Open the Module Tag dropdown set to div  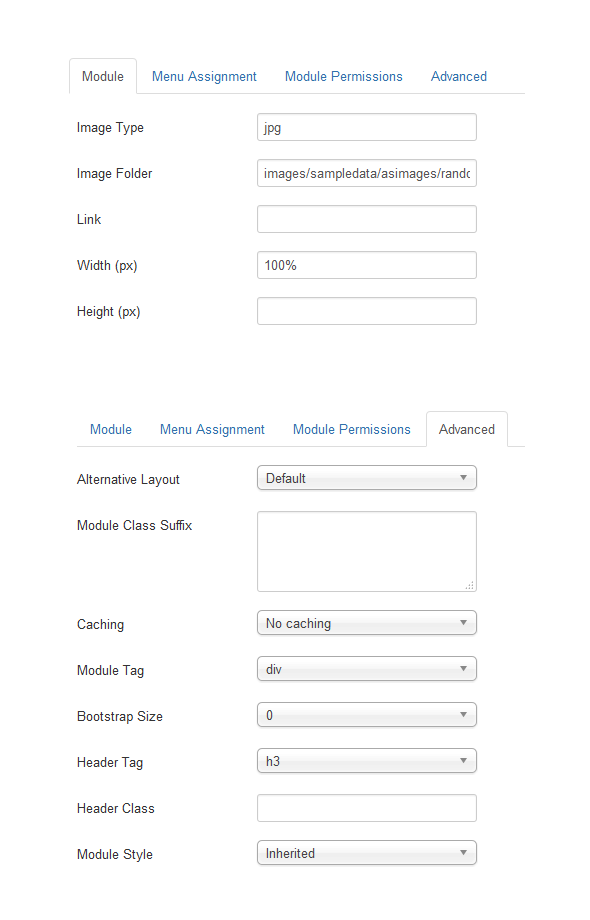[367, 669]
